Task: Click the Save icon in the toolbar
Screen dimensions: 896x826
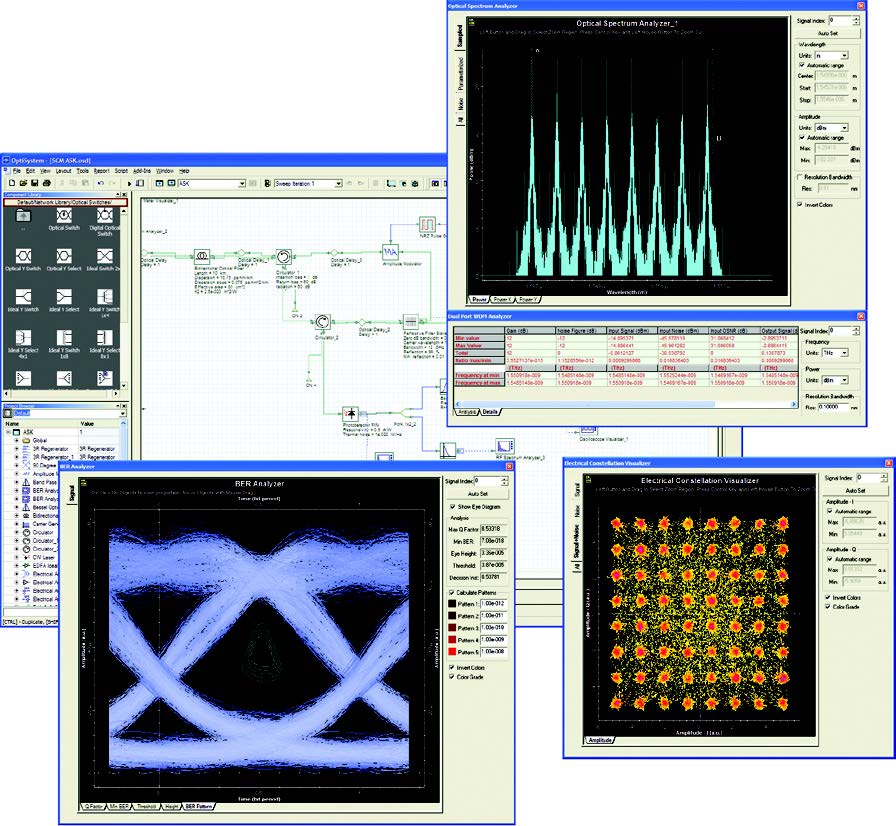Action: [34, 183]
